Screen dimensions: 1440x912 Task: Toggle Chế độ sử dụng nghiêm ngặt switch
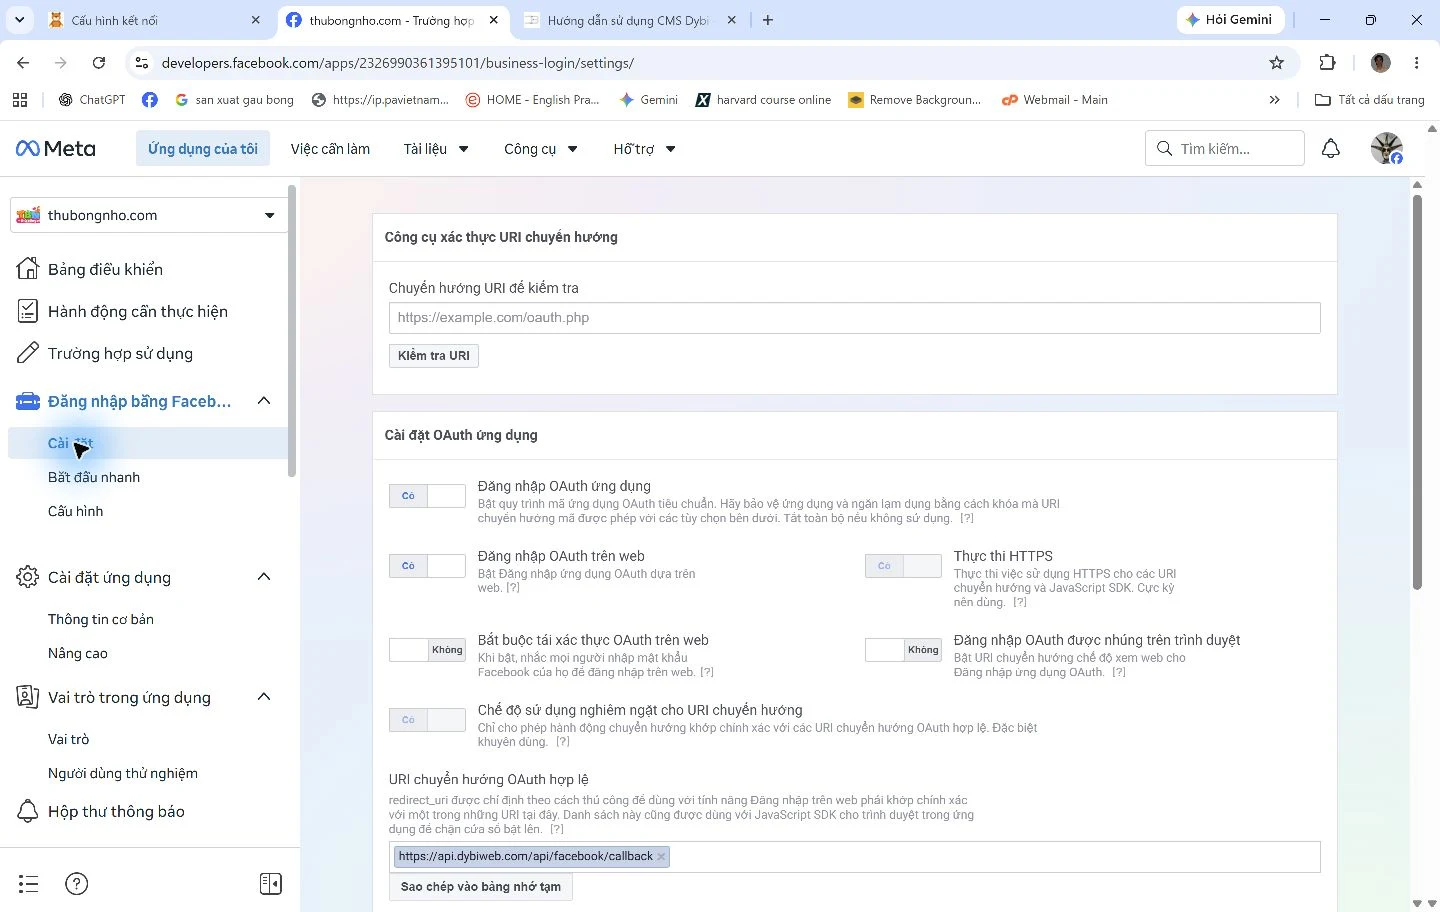(427, 720)
